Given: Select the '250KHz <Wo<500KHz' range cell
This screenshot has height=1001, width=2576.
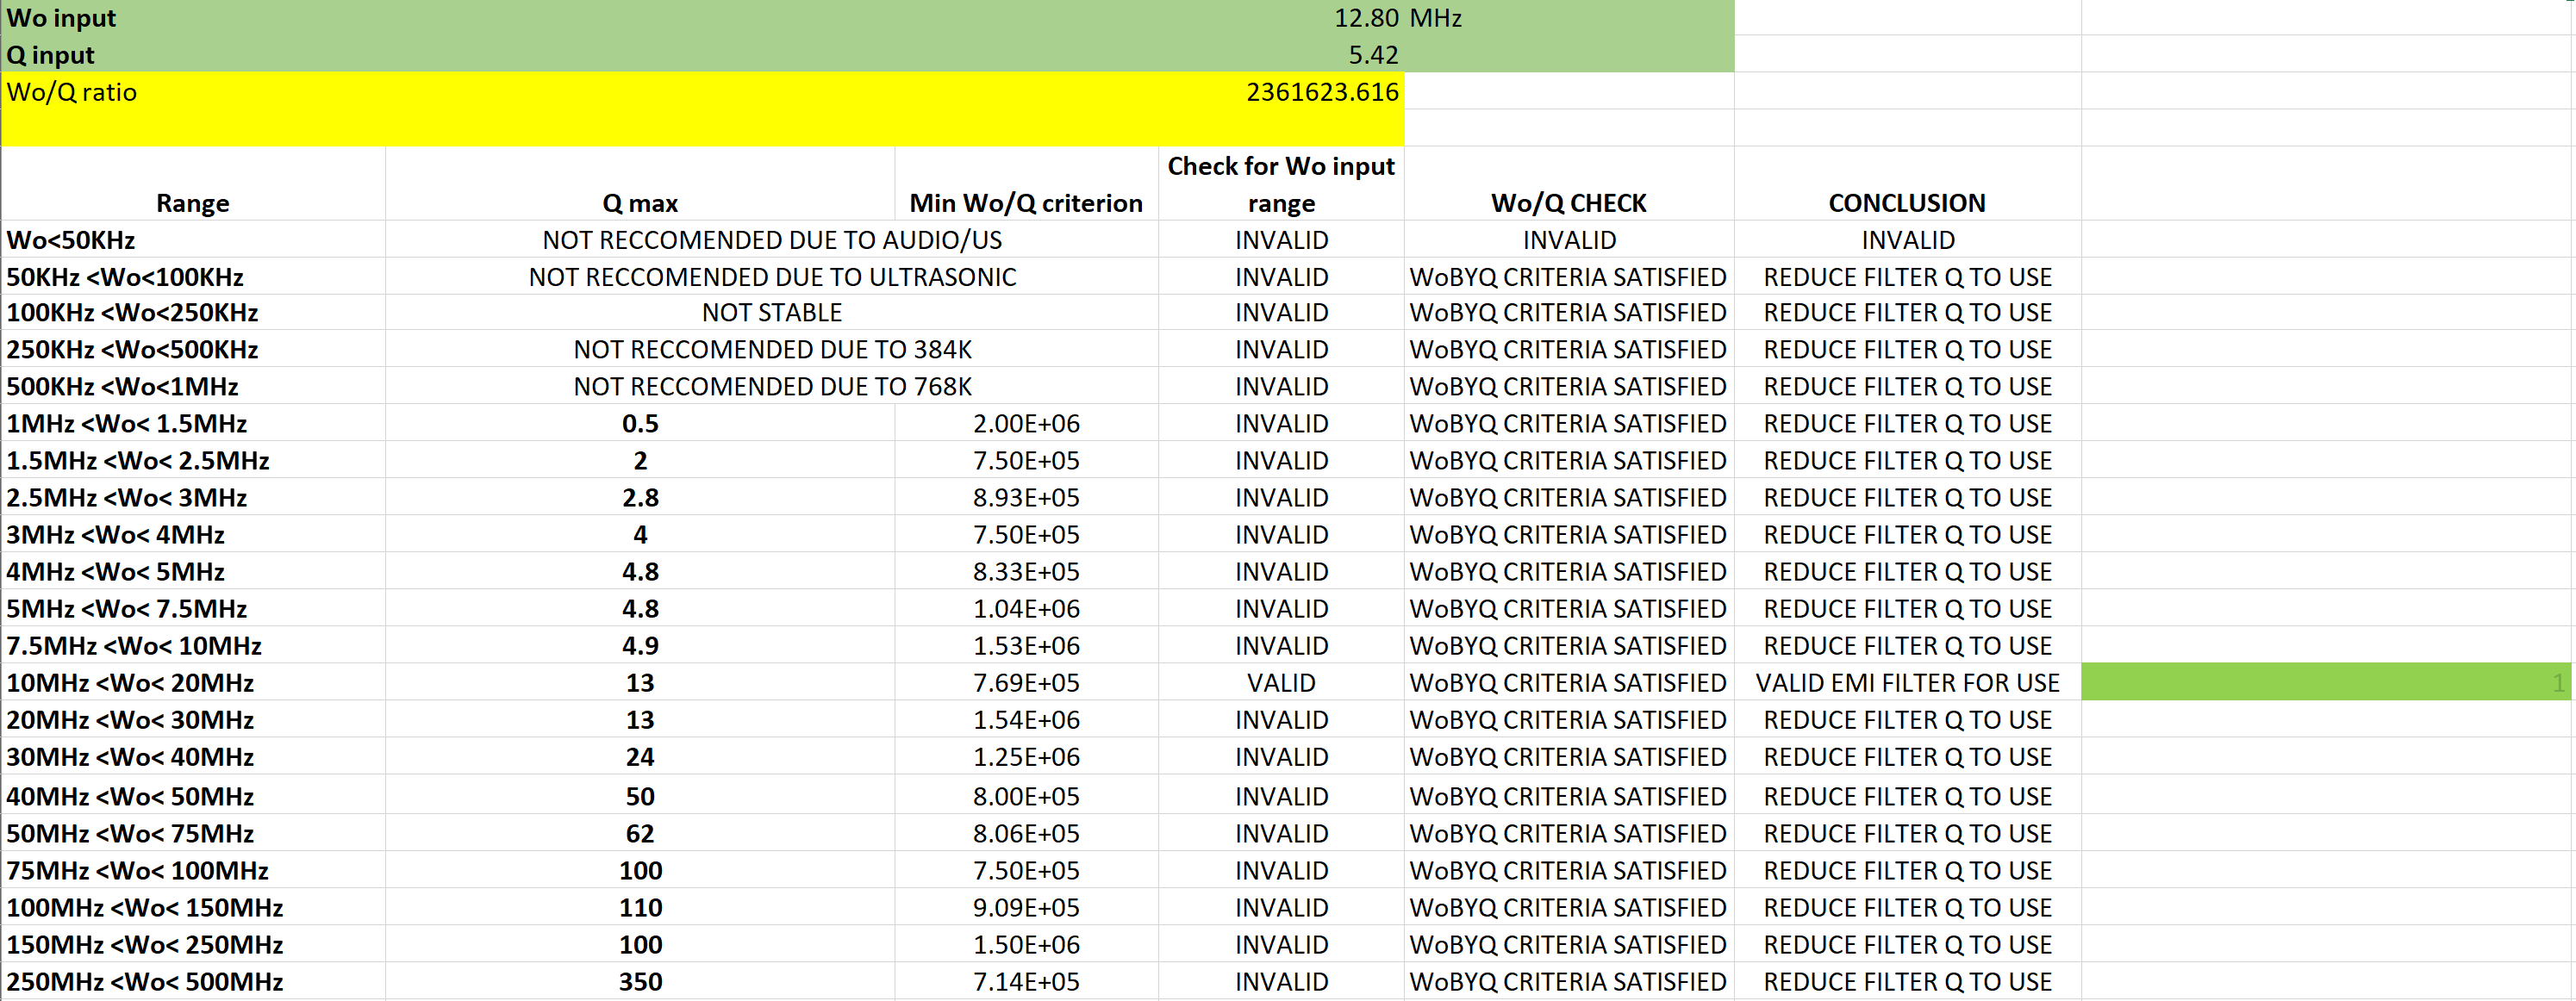Looking at the screenshot, I should [193, 350].
